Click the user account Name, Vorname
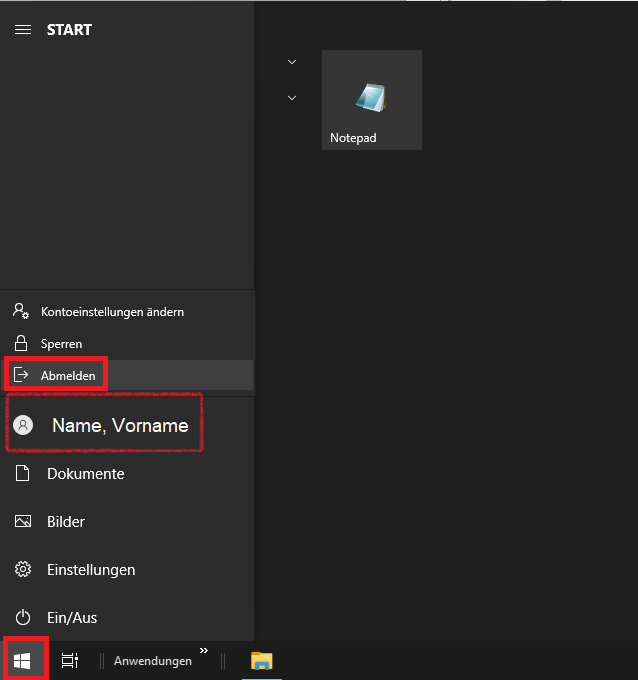This screenshot has height=680, width=638. click(127, 425)
